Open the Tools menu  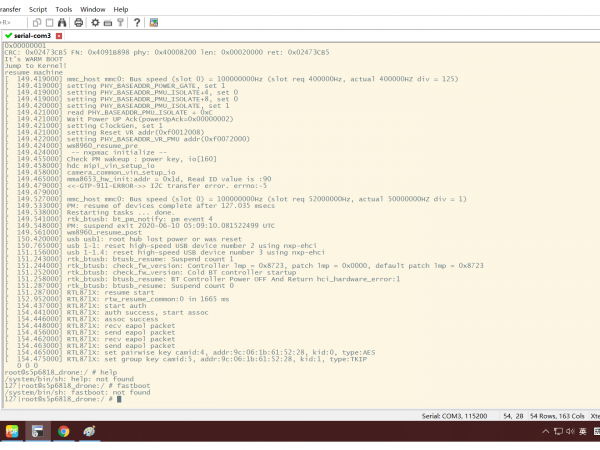coord(64,9)
